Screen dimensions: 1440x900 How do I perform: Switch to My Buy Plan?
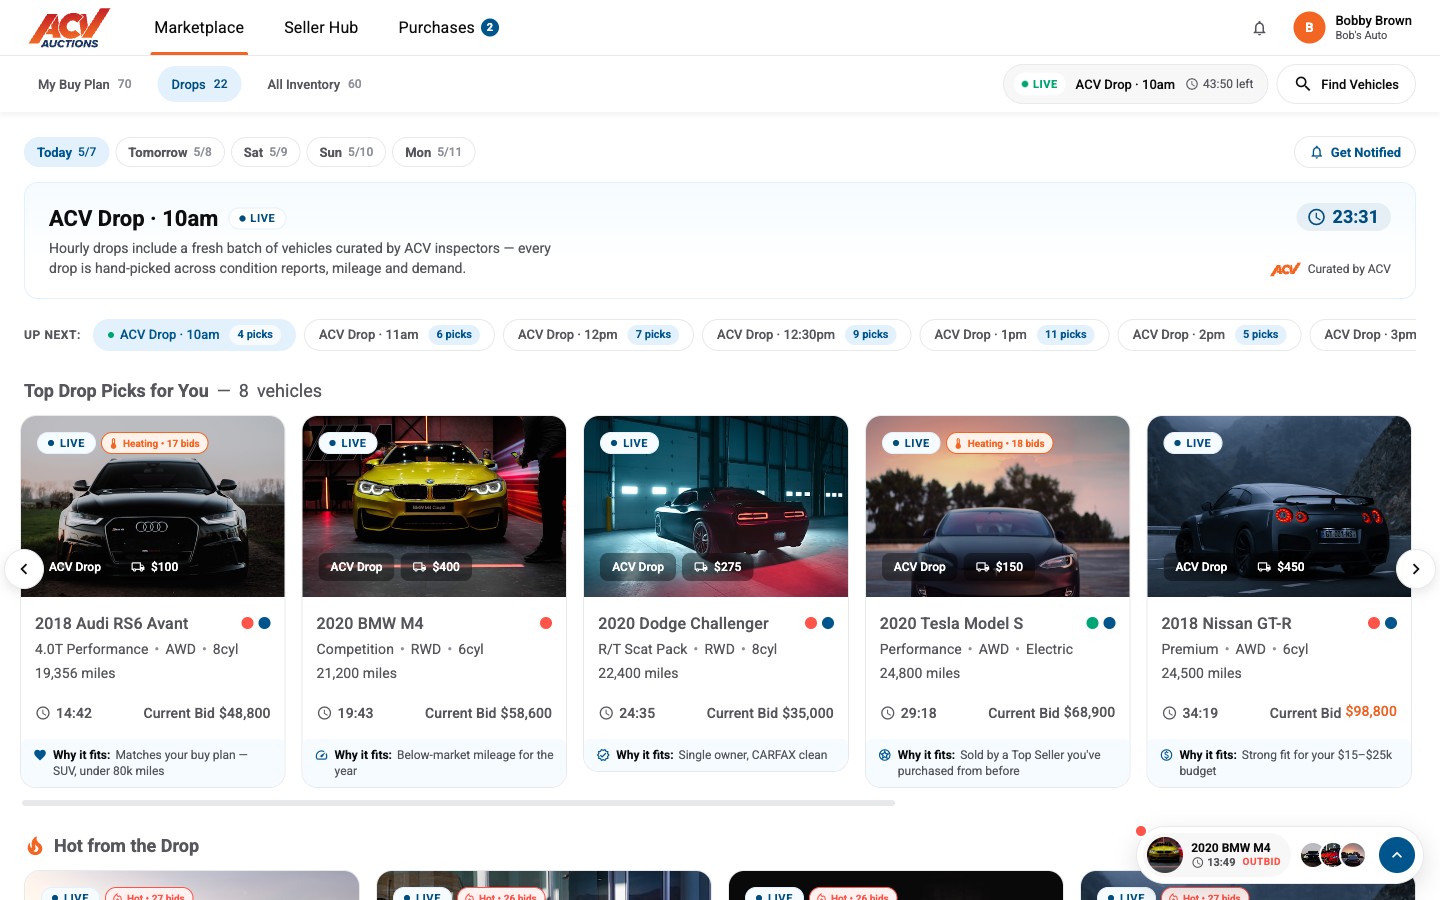[85, 84]
